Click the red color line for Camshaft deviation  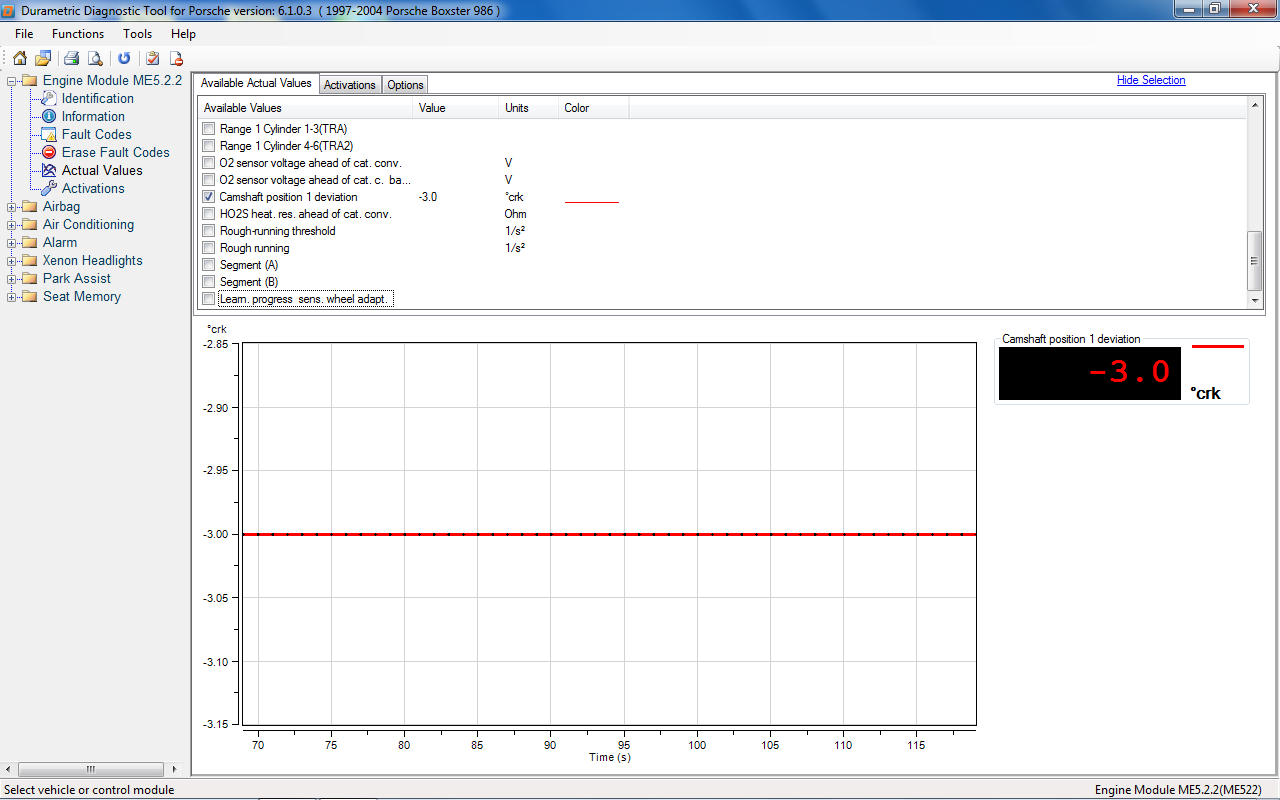pyautogui.click(x=592, y=202)
